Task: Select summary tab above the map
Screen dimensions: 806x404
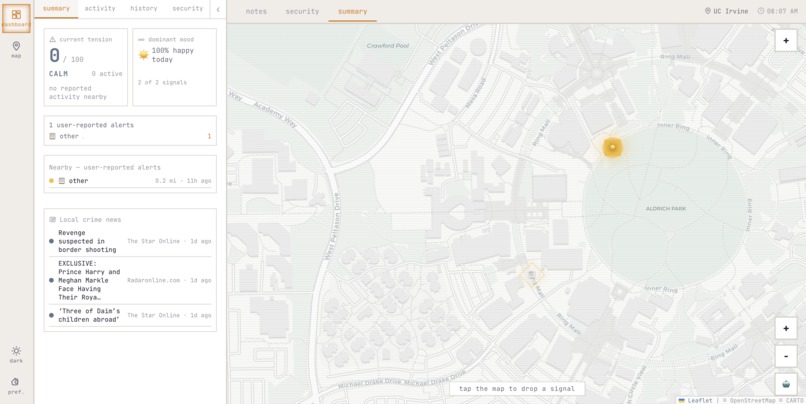Action: [x=353, y=11]
